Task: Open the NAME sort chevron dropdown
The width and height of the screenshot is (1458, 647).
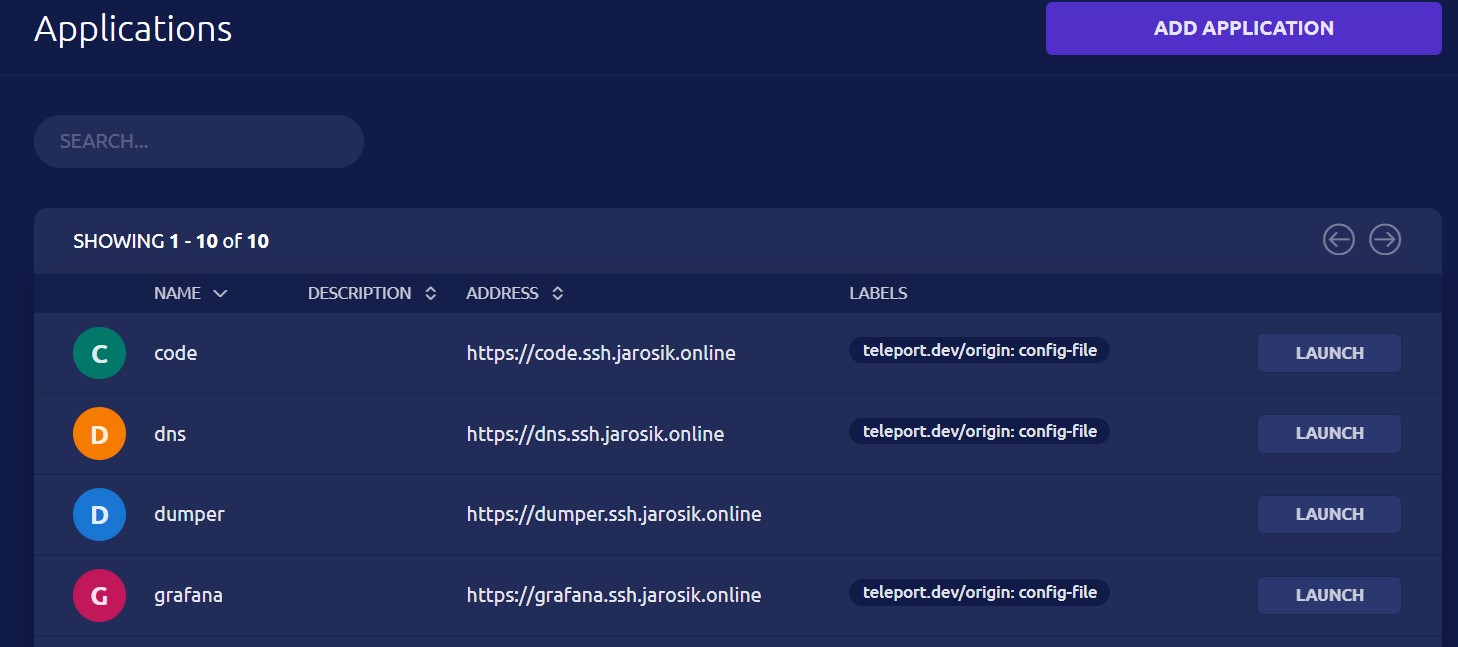Action: (x=219, y=294)
